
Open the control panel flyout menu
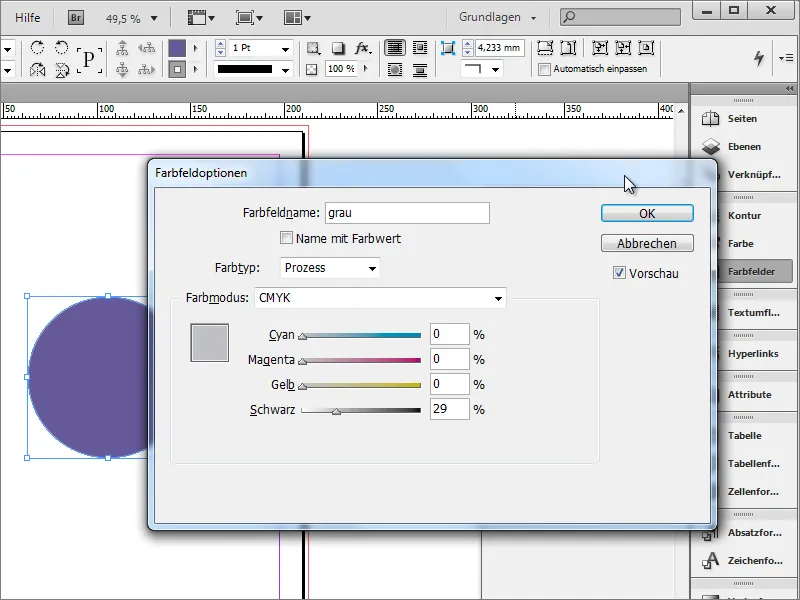pos(786,58)
